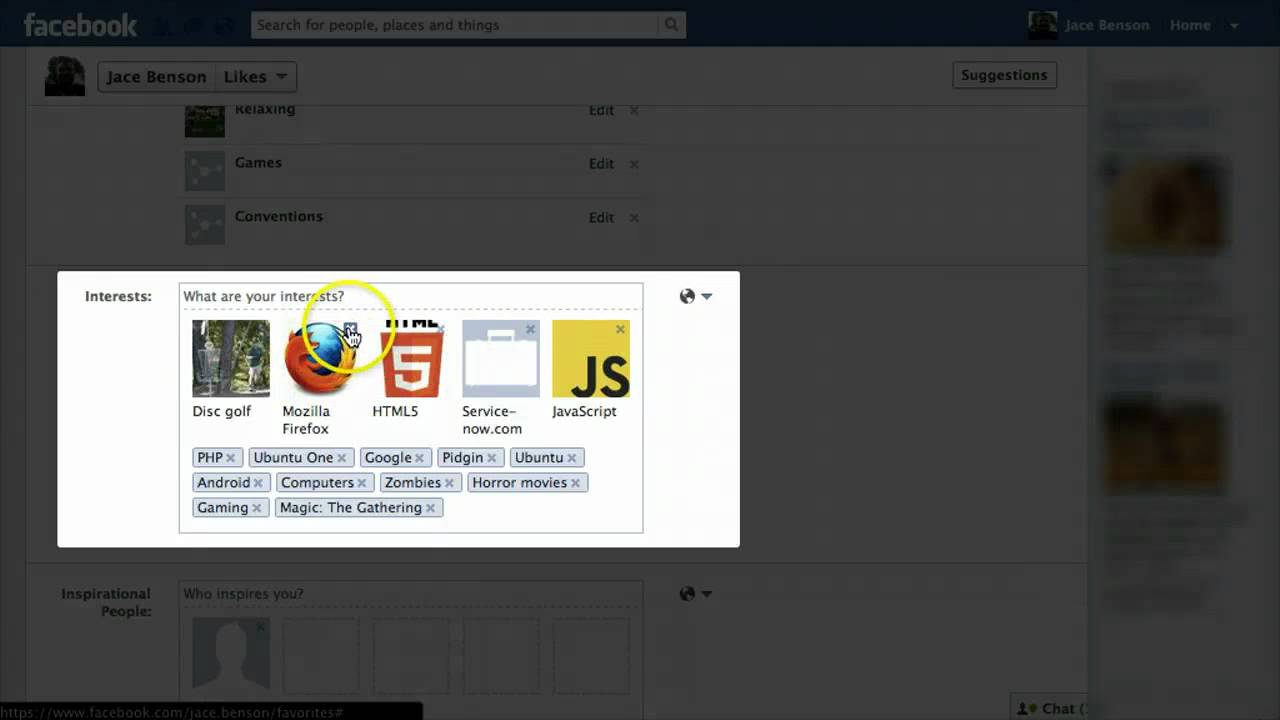Open Interests privacy globe dropdown
Image resolution: width=1280 pixels, height=720 pixels.
tap(695, 296)
